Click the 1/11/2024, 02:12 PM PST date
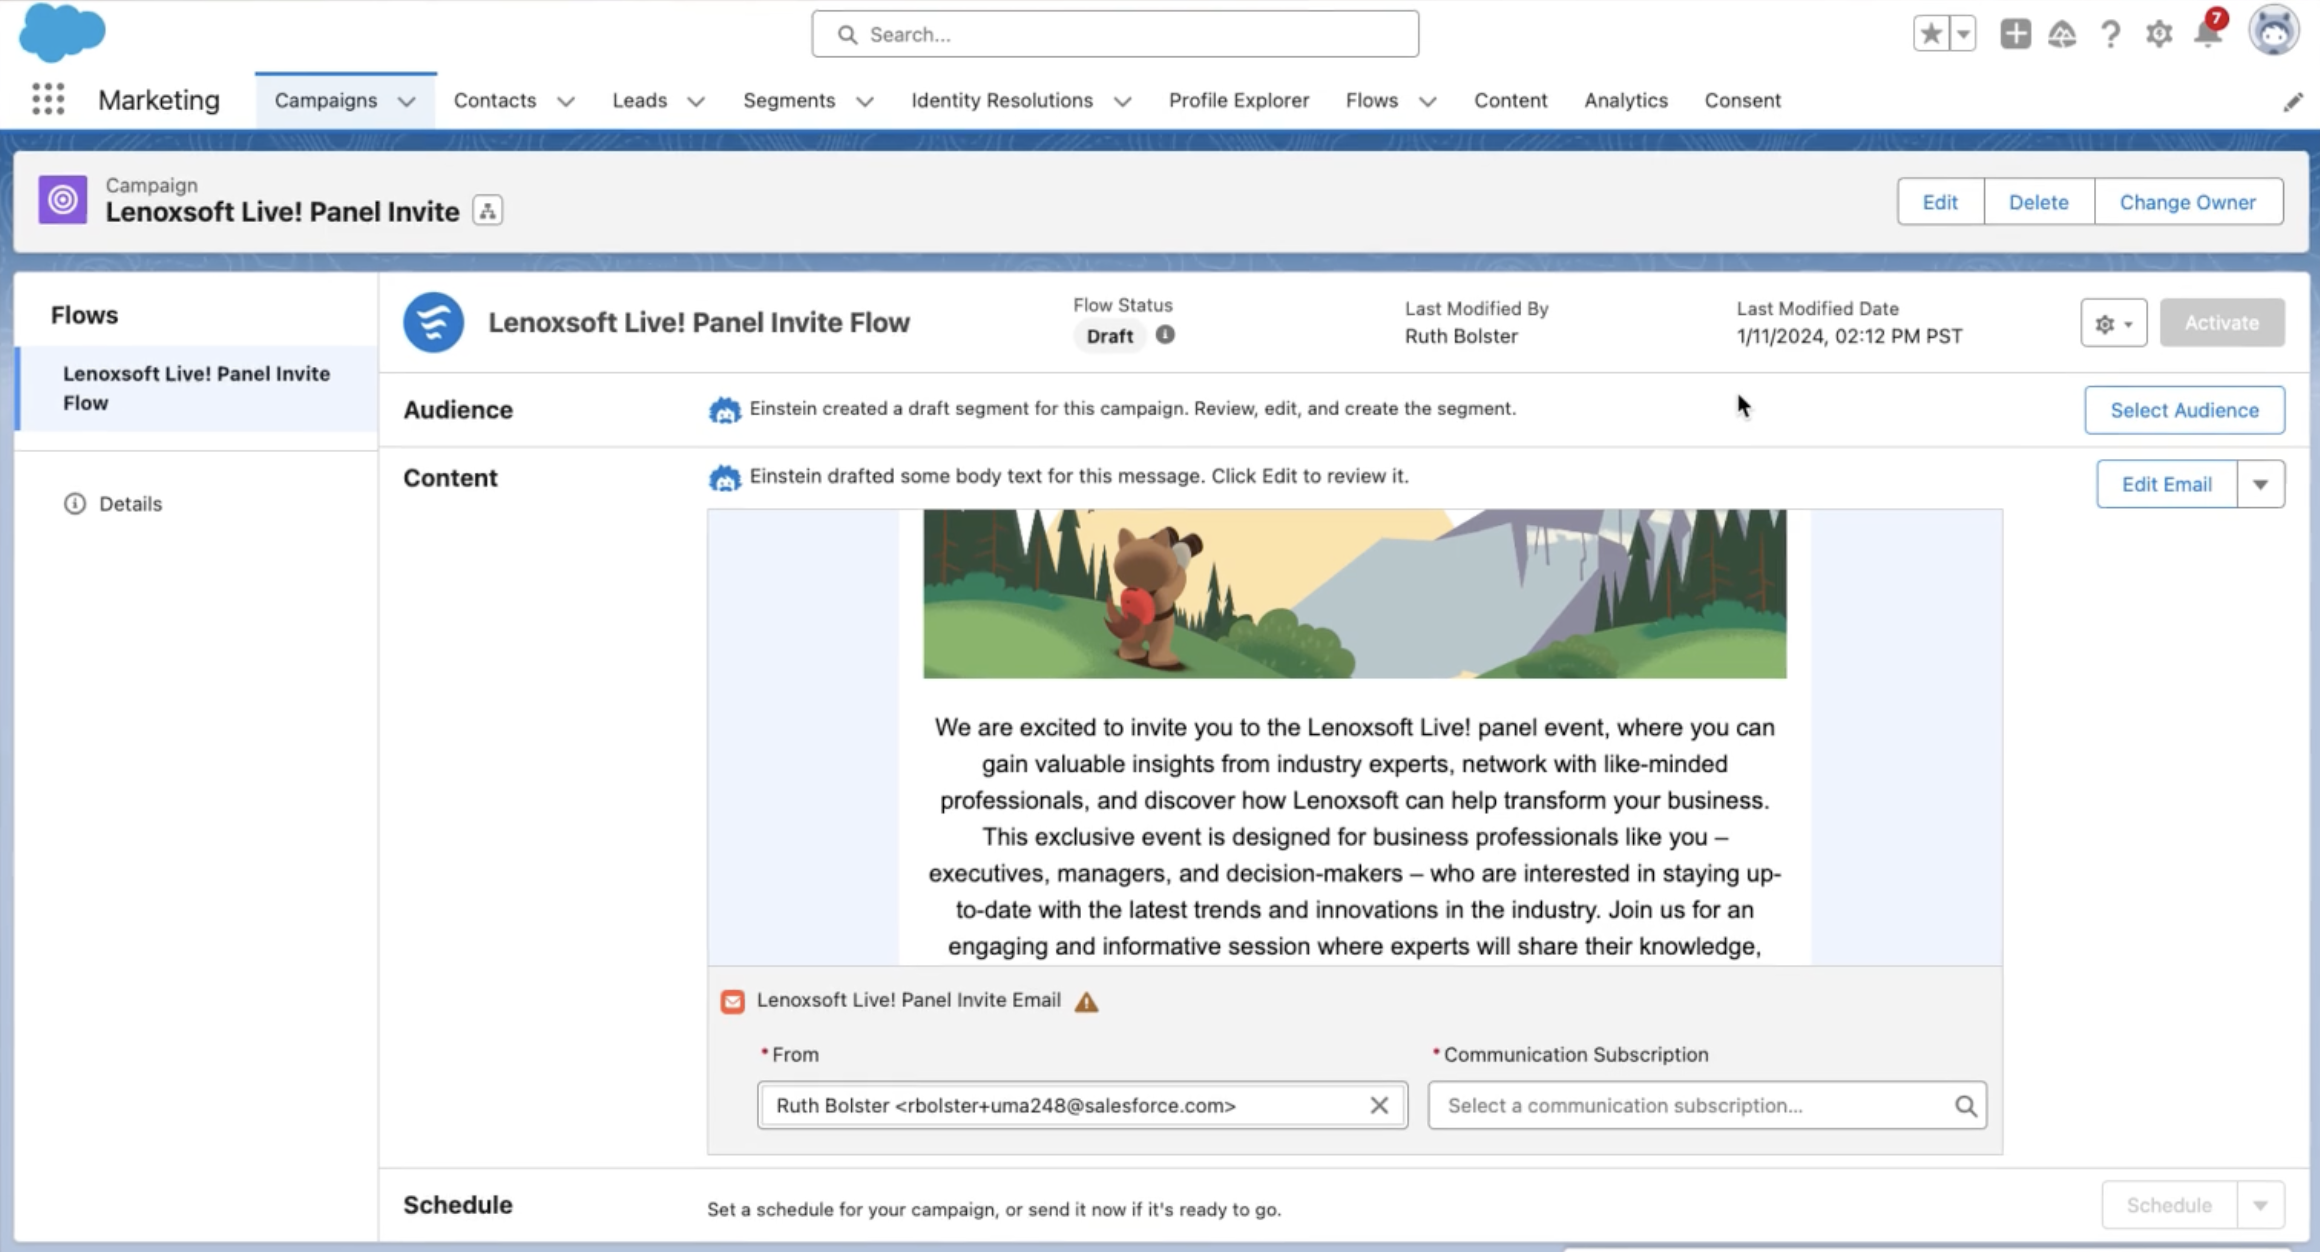 click(1849, 336)
